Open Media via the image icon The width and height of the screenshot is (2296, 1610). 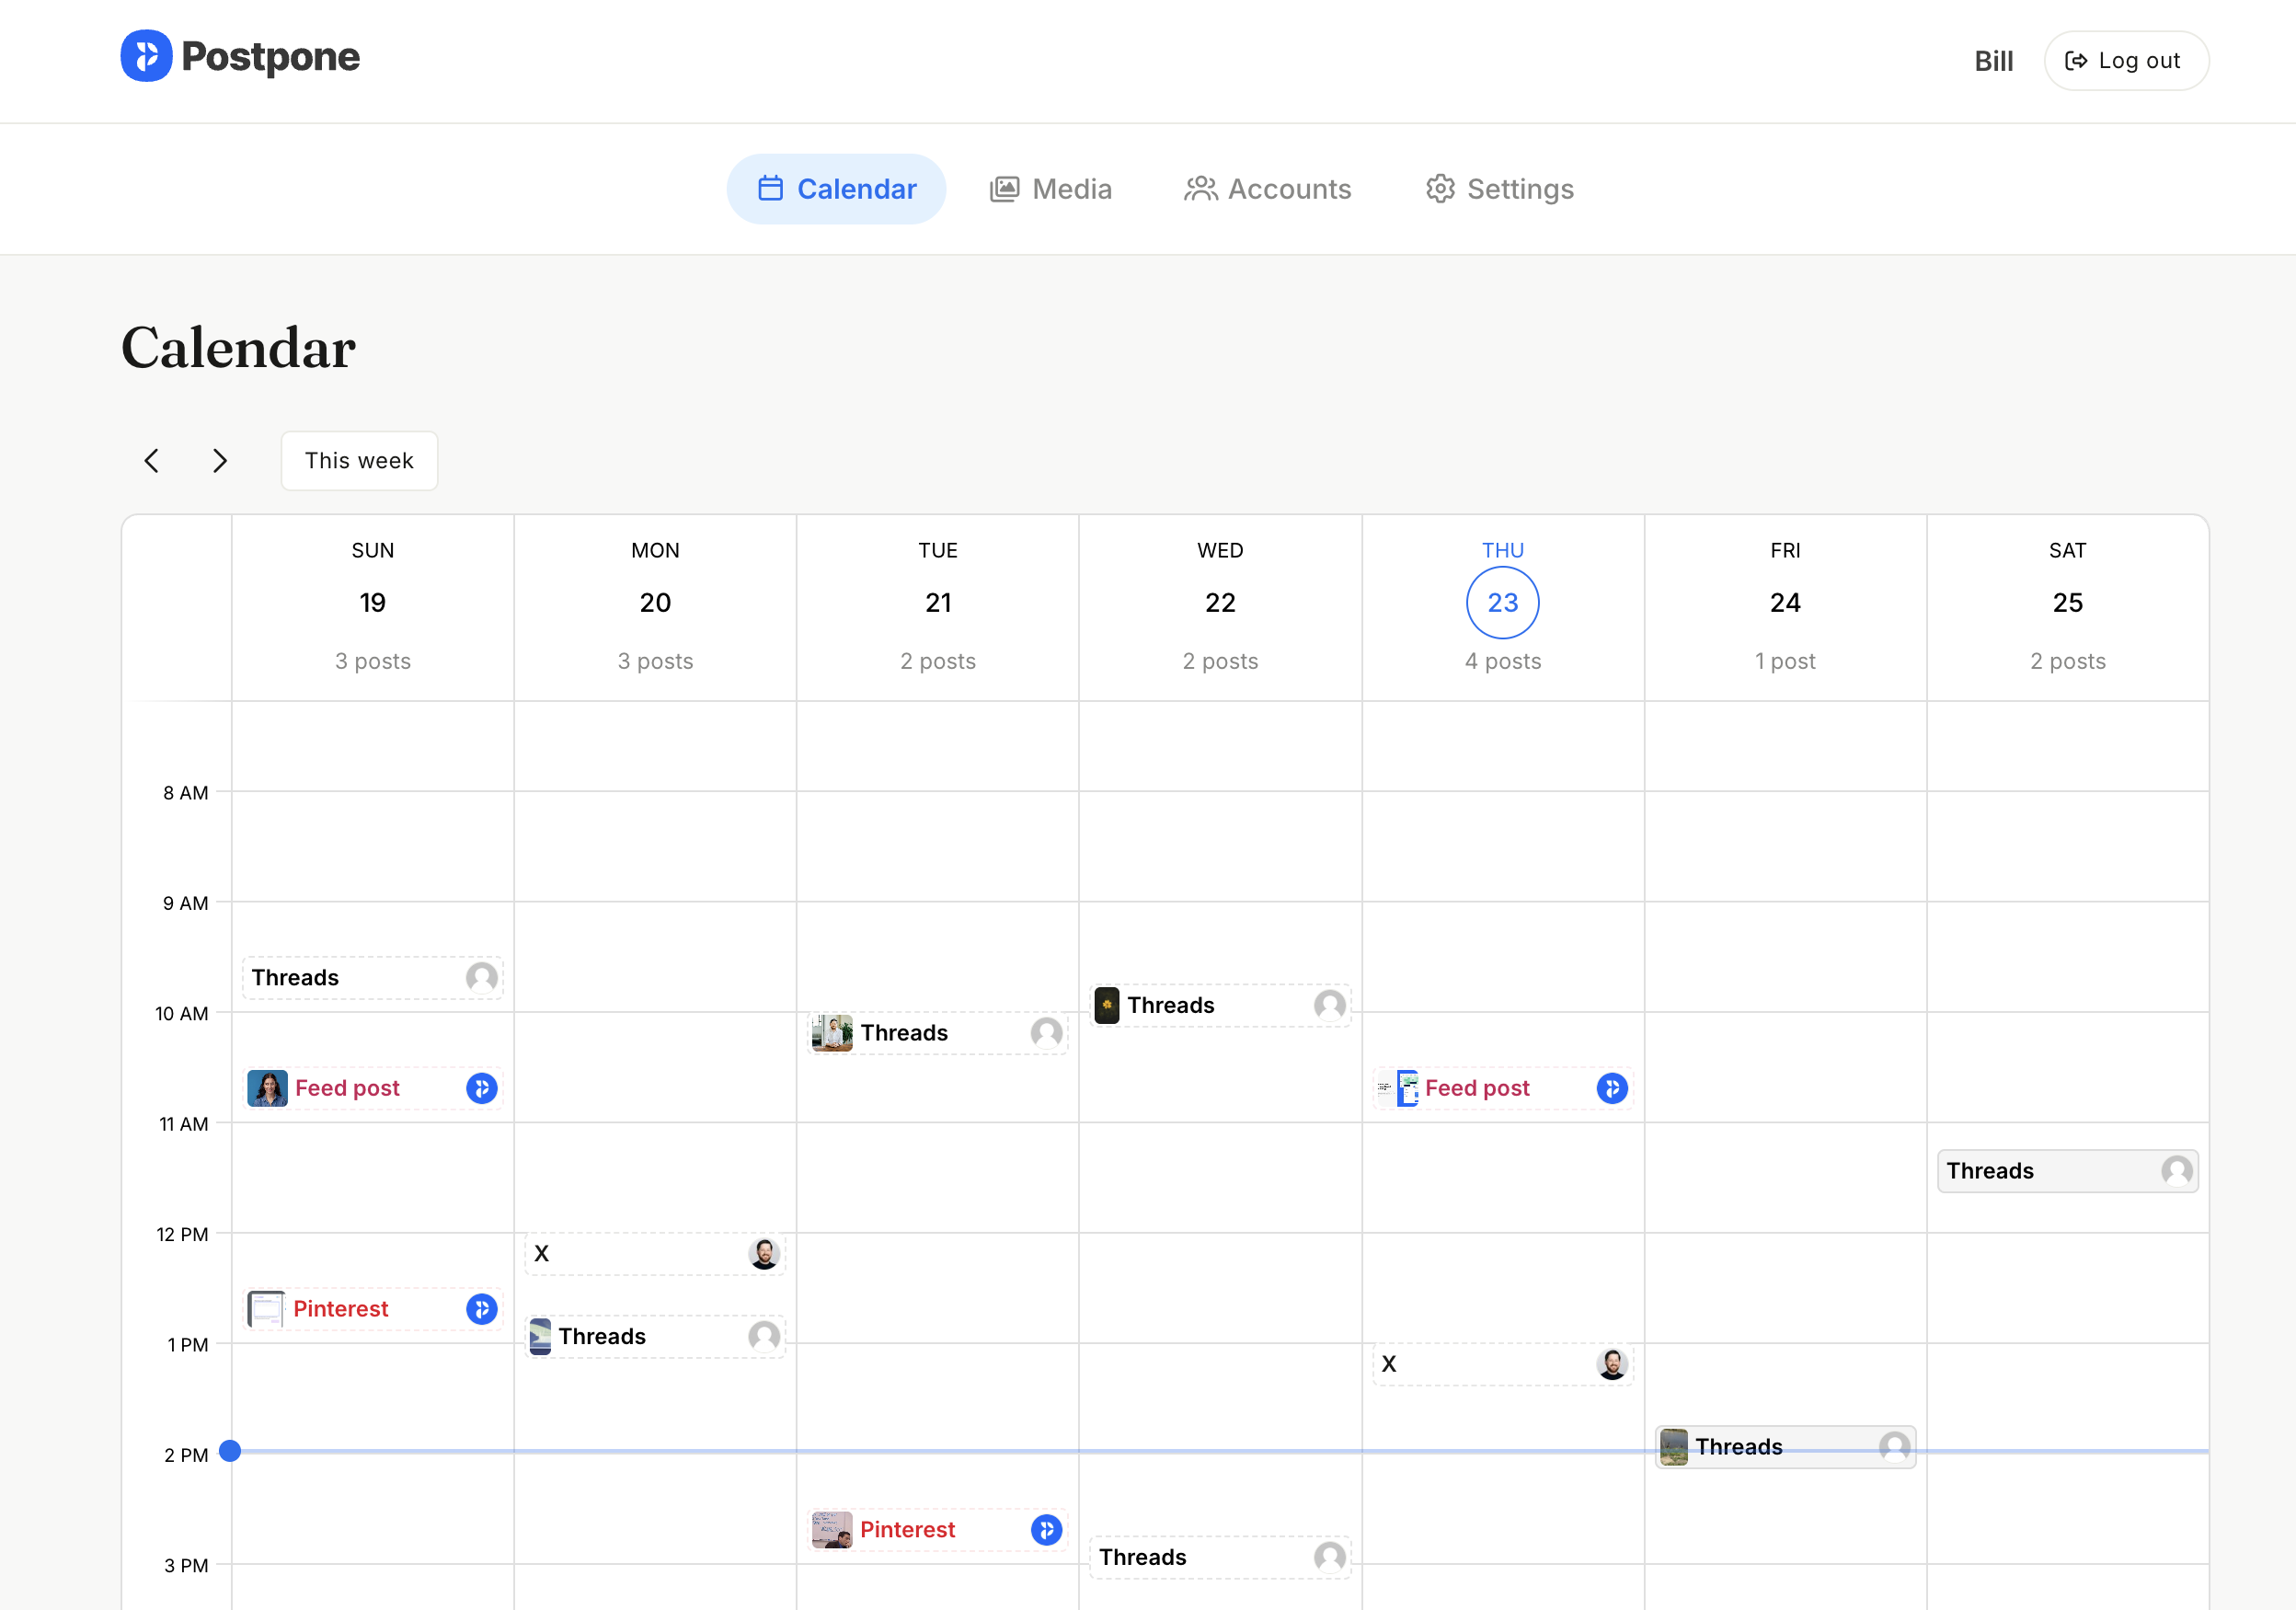tap(1005, 189)
